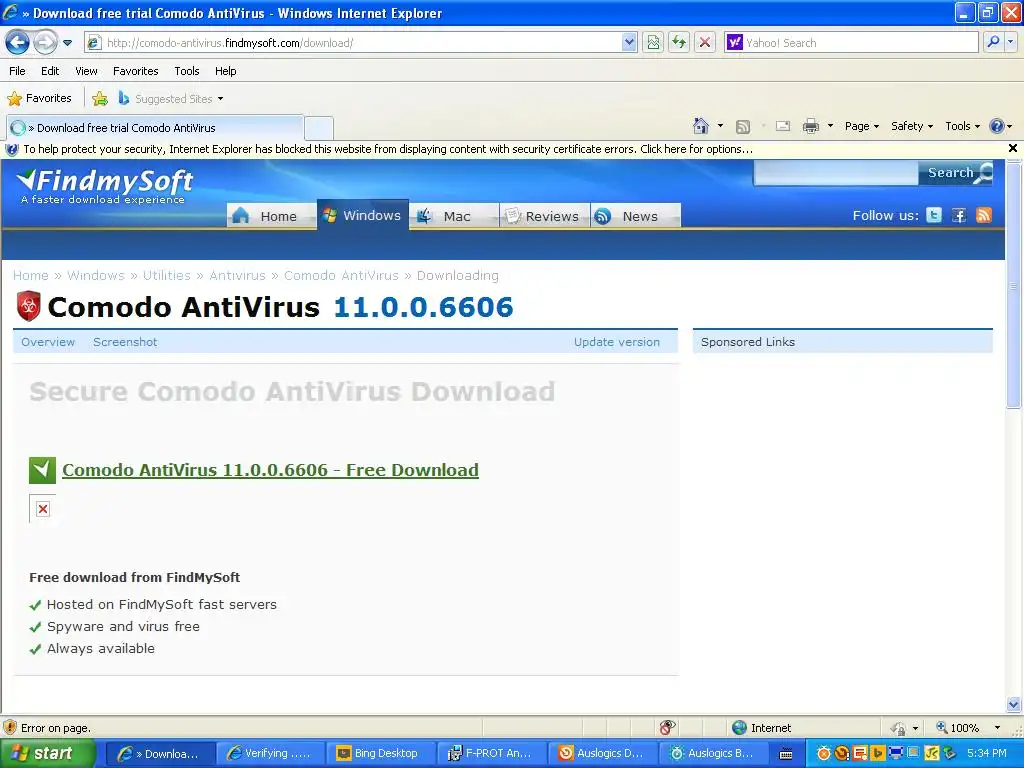Open the Windows Start button
Image resolution: width=1024 pixels, height=768 pixels.
point(47,753)
